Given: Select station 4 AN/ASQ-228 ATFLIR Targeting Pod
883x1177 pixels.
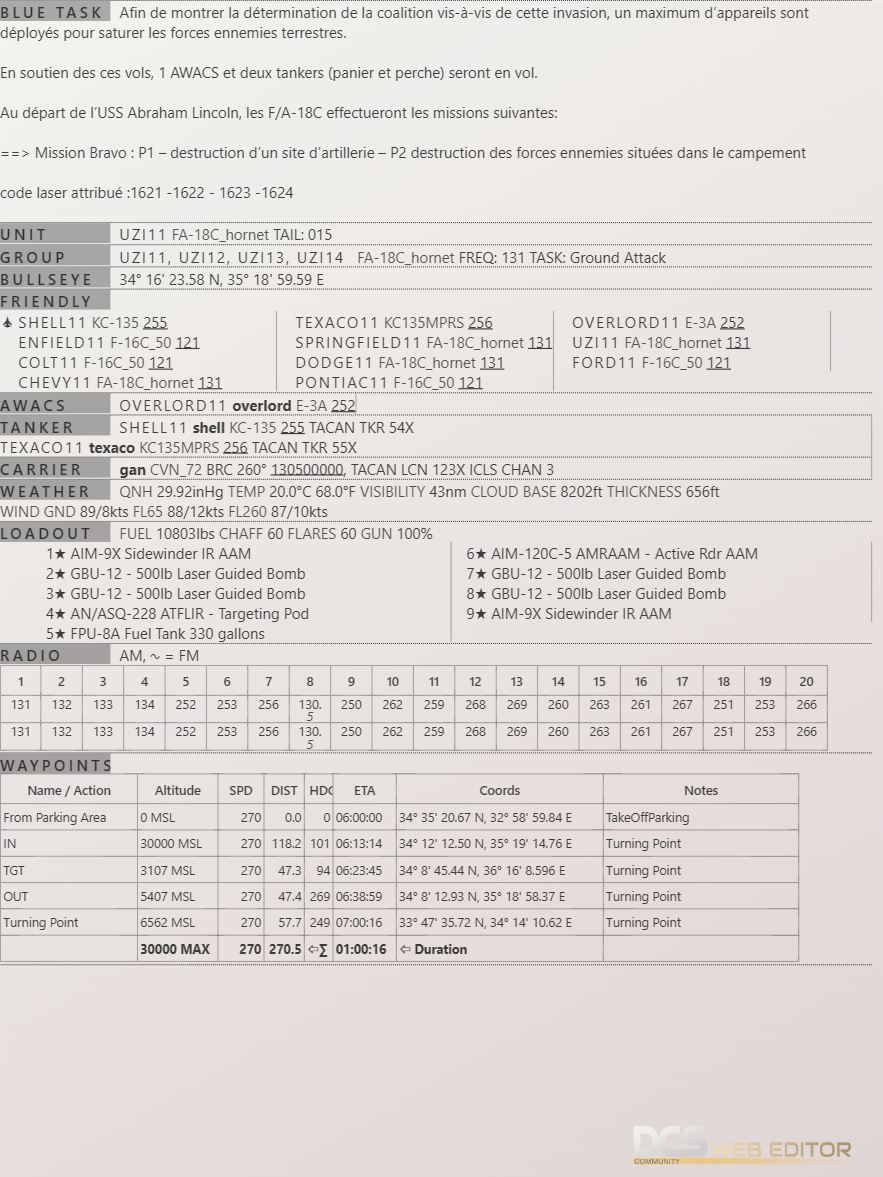Looking at the screenshot, I should (177, 614).
